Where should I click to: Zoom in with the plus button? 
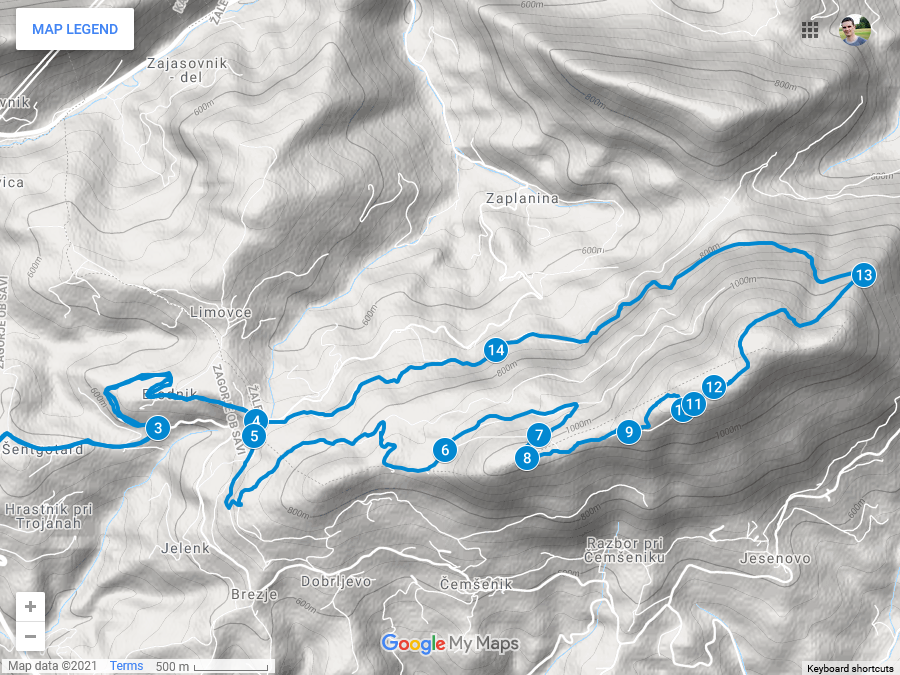coord(30,606)
